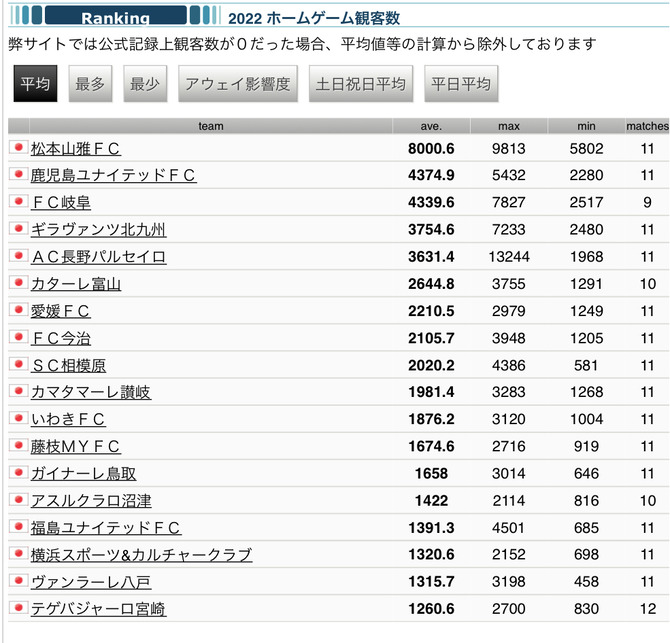The width and height of the screenshot is (670, 643).
Task: Open the ＳＣ相模原 team link
Action: tap(68, 365)
